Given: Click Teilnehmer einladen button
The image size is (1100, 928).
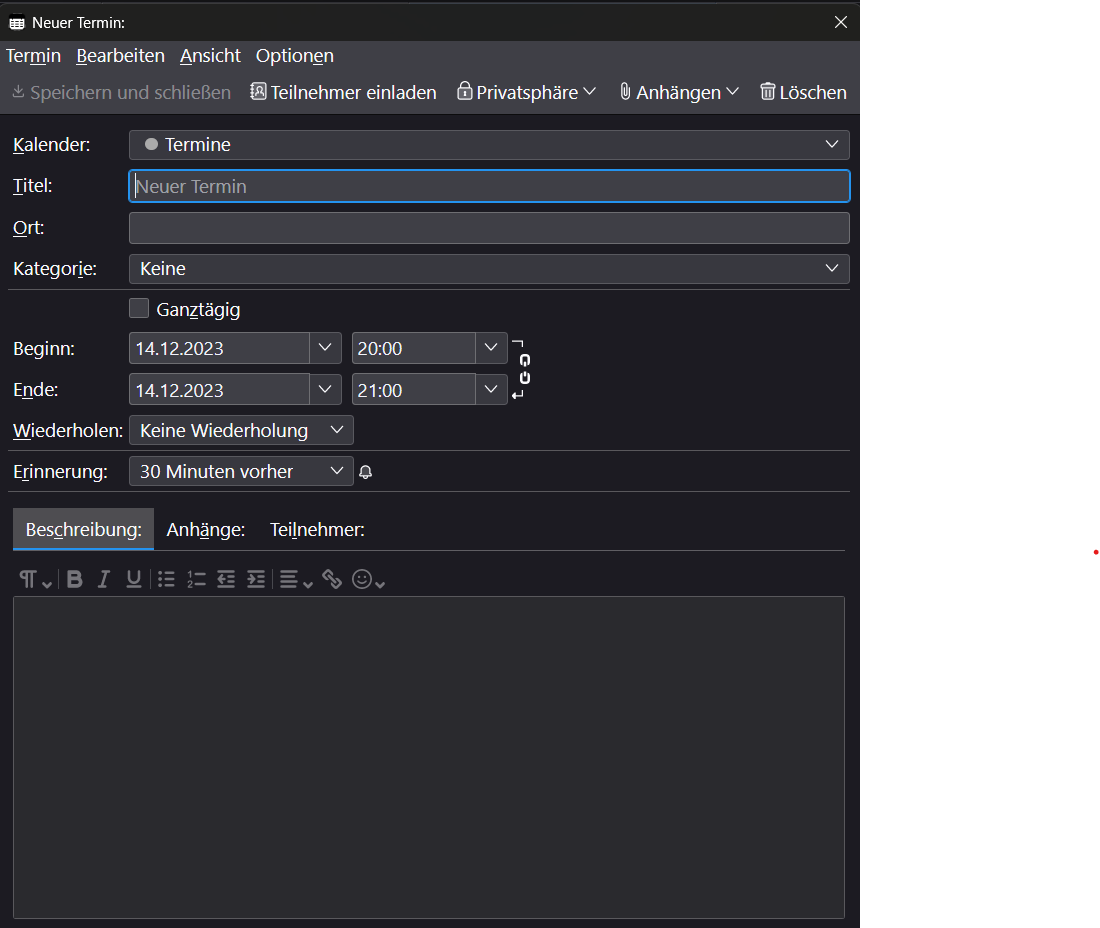Looking at the screenshot, I should [x=343, y=92].
